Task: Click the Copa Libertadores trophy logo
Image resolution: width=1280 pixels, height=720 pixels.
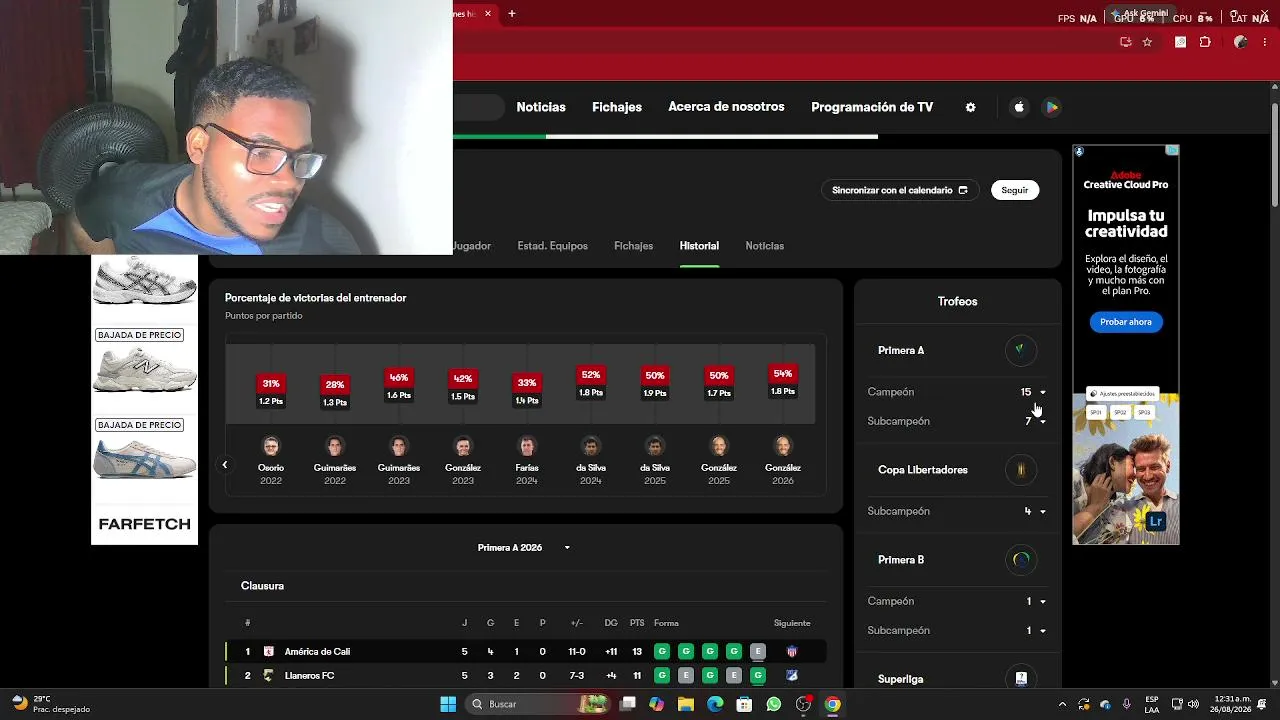Action: [1020, 470]
